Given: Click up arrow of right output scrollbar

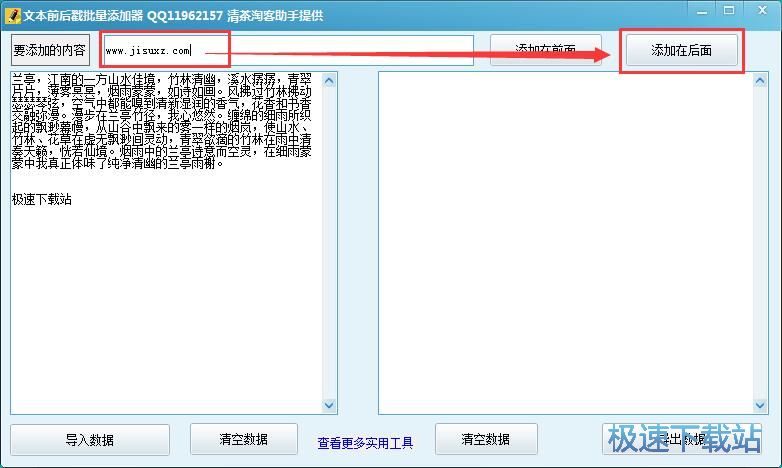Looking at the screenshot, I should coord(760,80).
